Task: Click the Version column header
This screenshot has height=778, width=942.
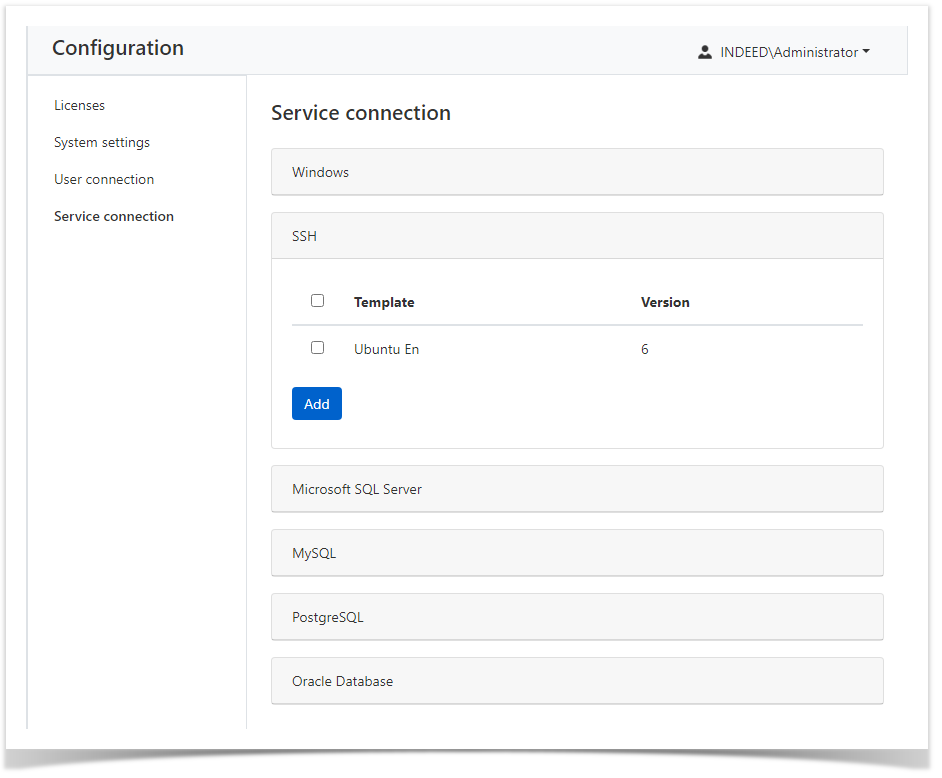Action: tap(665, 302)
